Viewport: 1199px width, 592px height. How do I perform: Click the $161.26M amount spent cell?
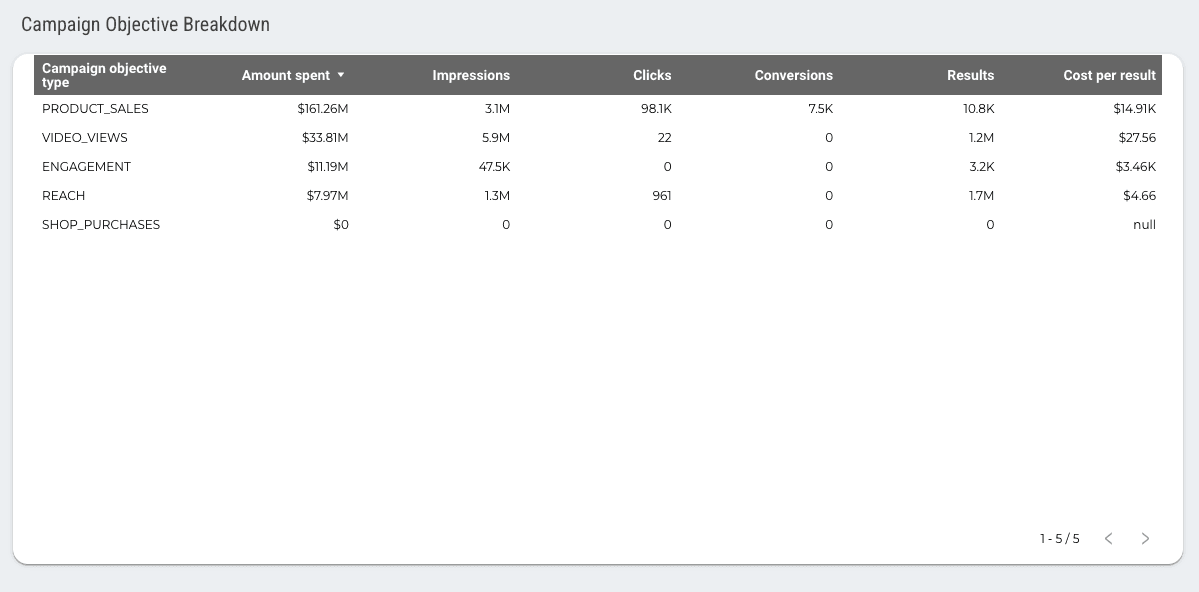pos(323,109)
